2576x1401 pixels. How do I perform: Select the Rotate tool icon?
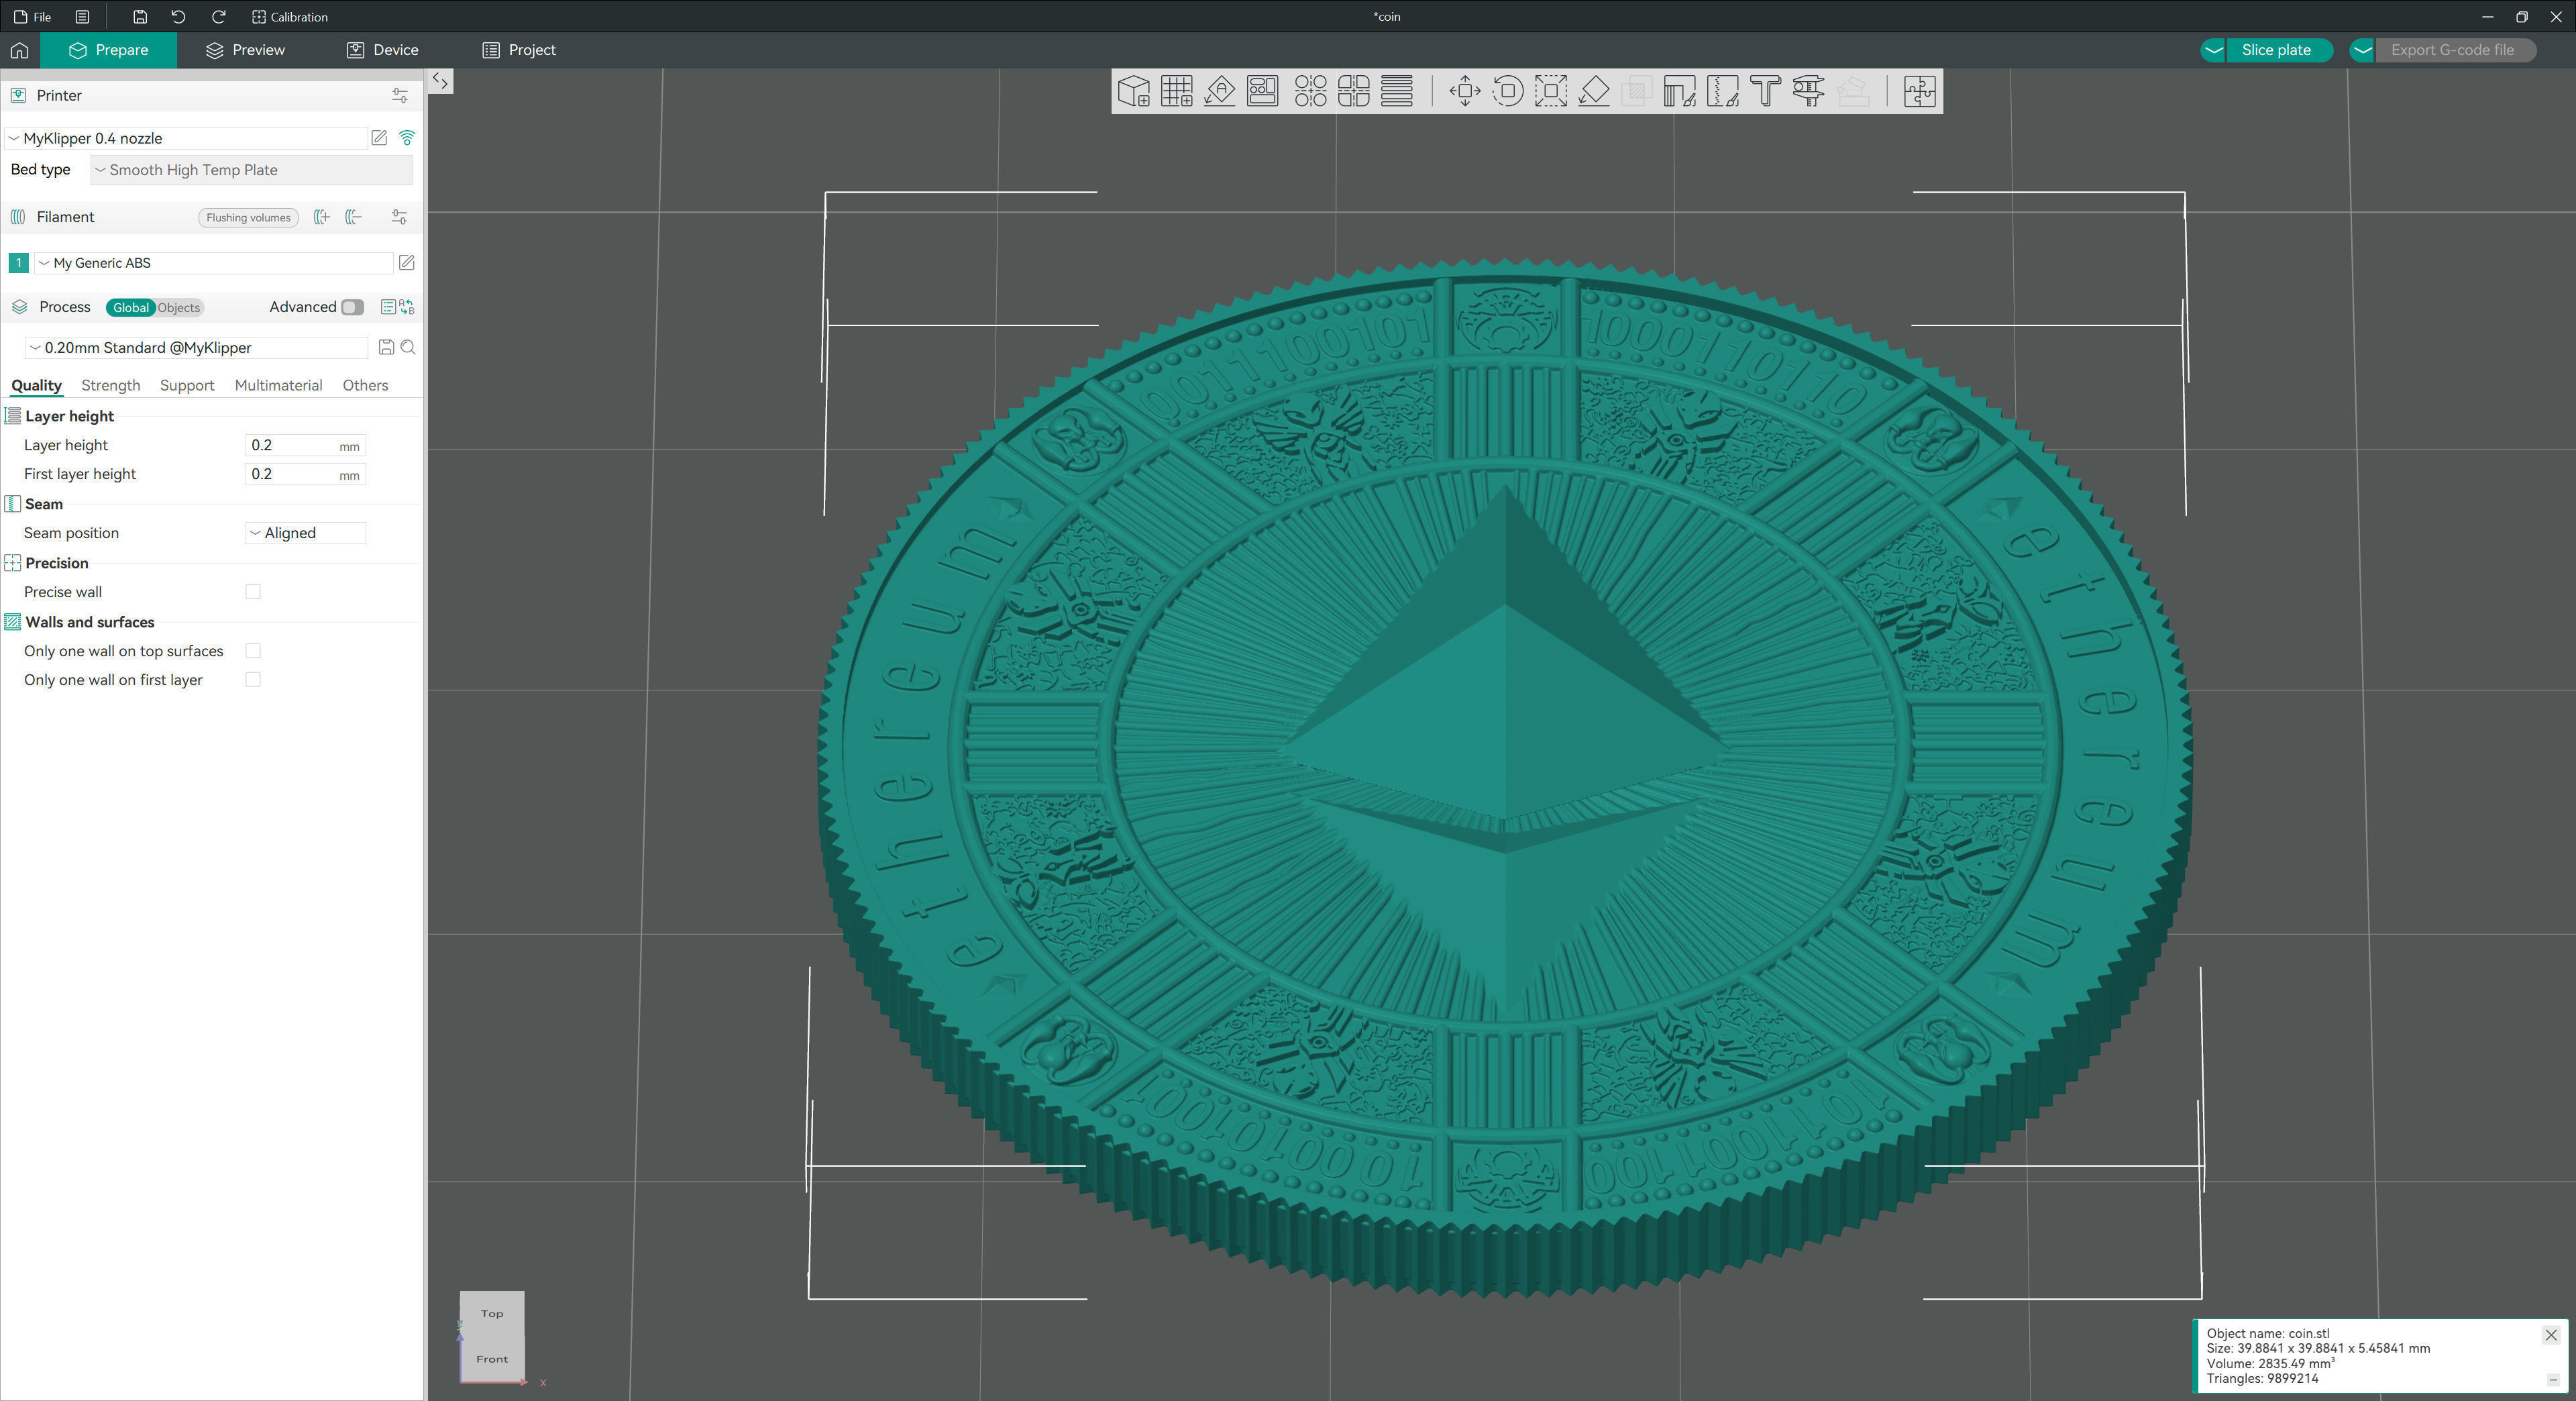pyautogui.click(x=1507, y=91)
